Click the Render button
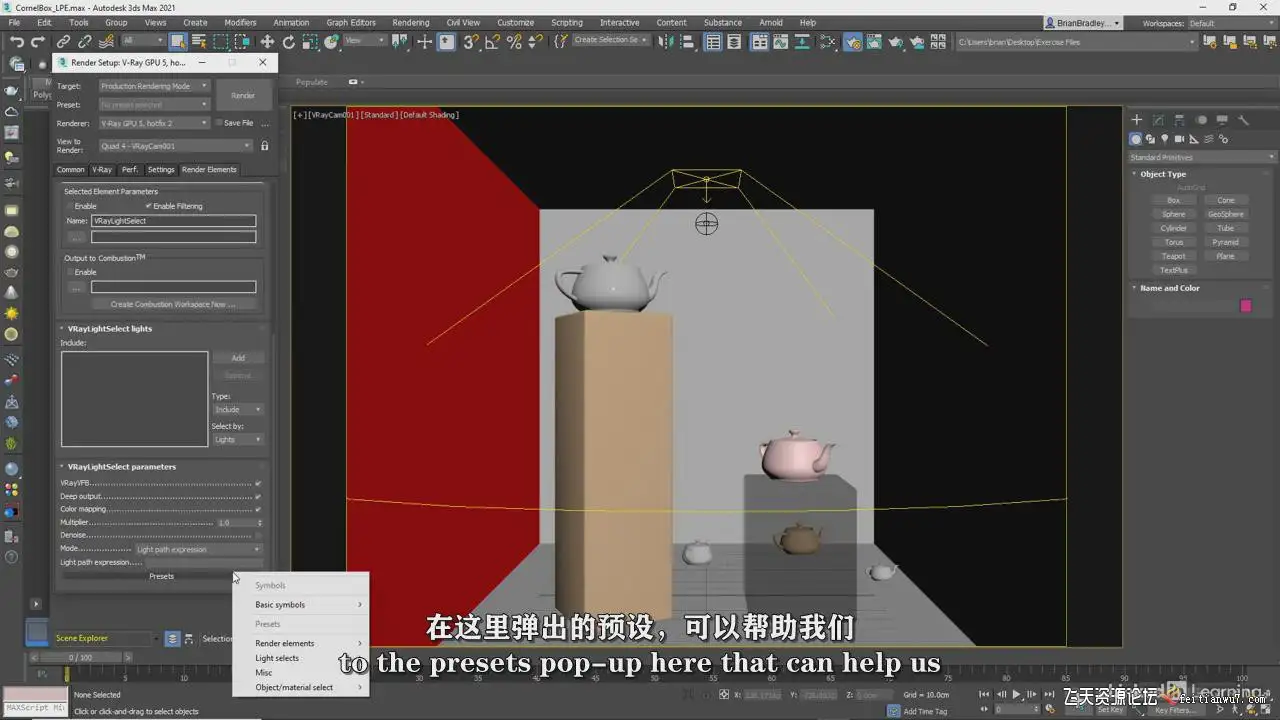1280x720 pixels. click(x=243, y=96)
